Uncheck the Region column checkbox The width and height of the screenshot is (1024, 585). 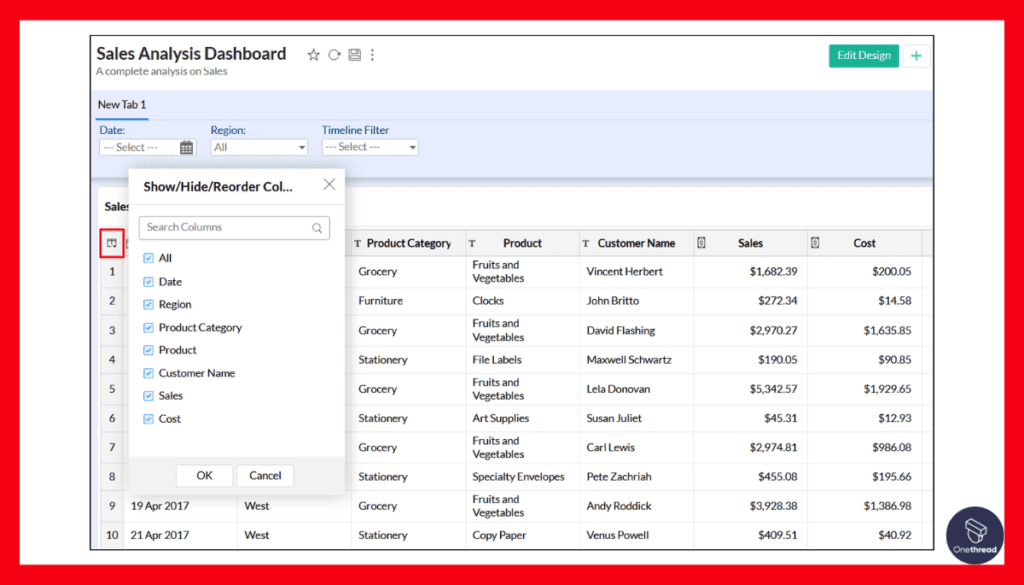tap(148, 305)
